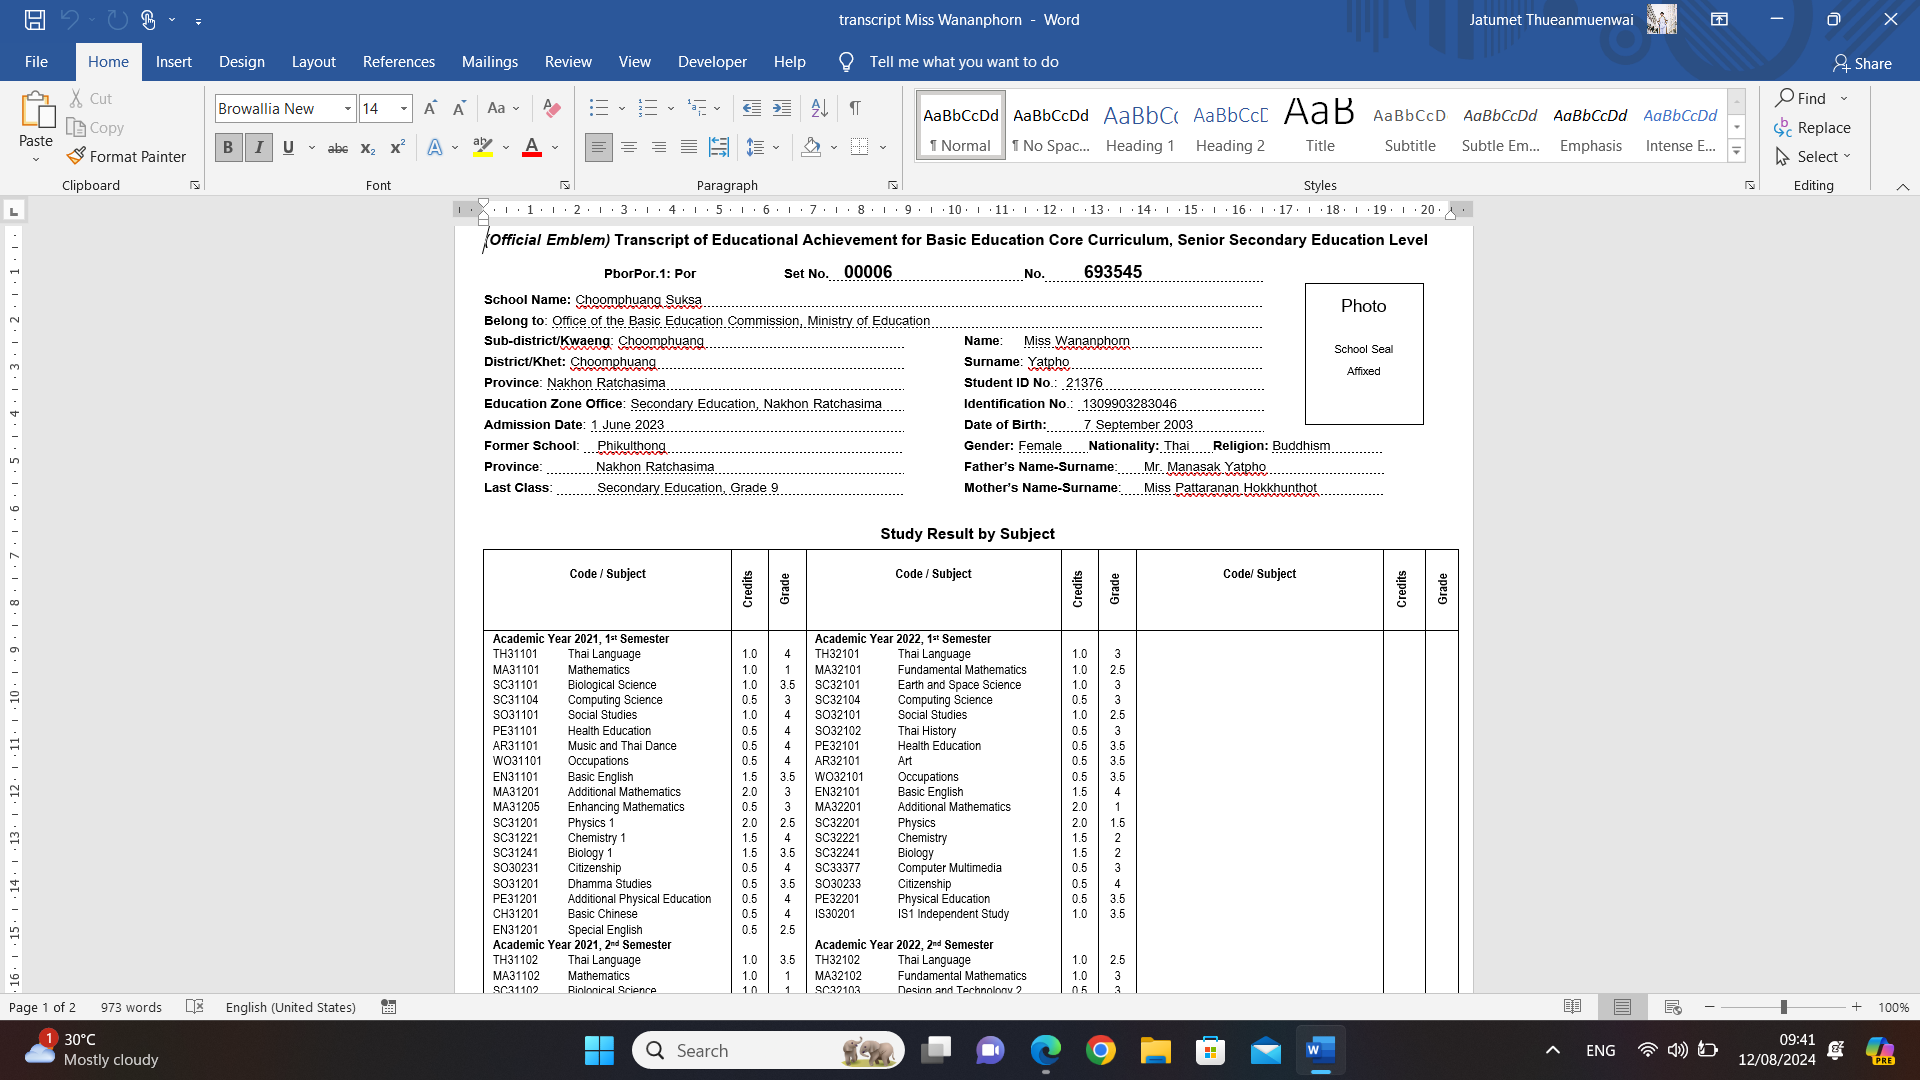Increase paragraph indent
Screen dimensions: 1920x1080
(x=782, y=108)
